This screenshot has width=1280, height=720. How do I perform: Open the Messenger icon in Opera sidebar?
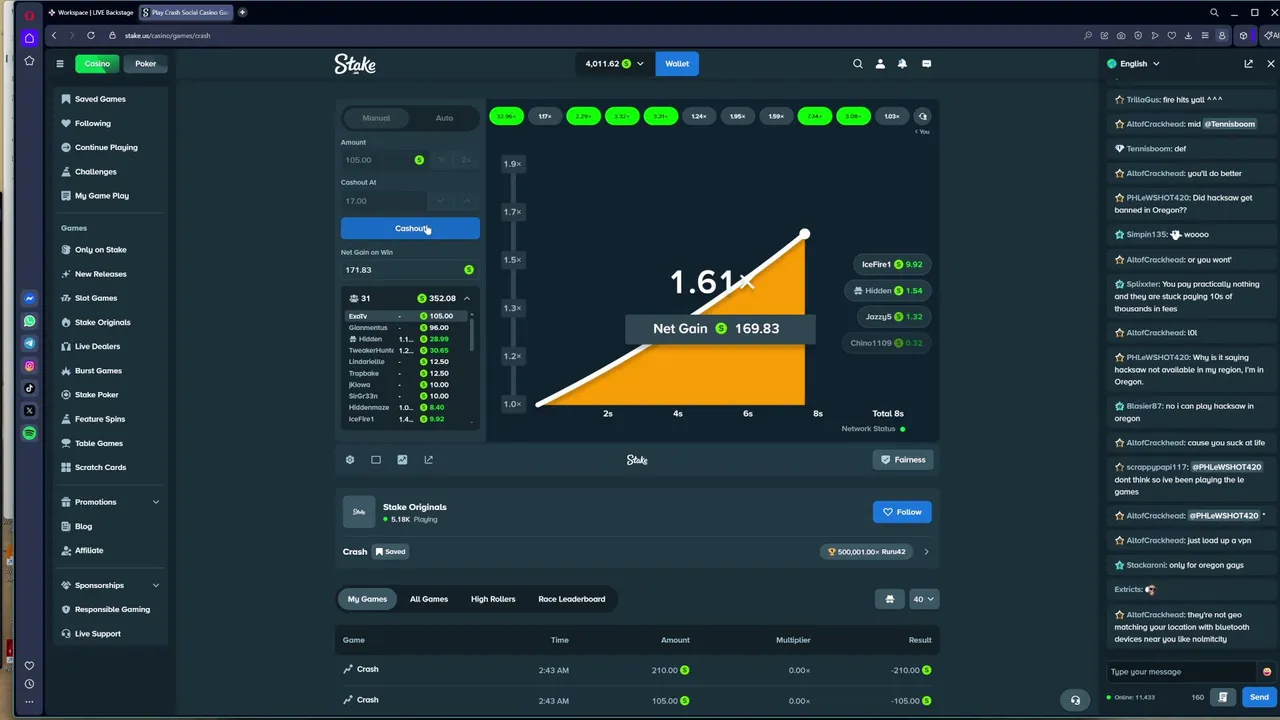click(x=29, y=298)
